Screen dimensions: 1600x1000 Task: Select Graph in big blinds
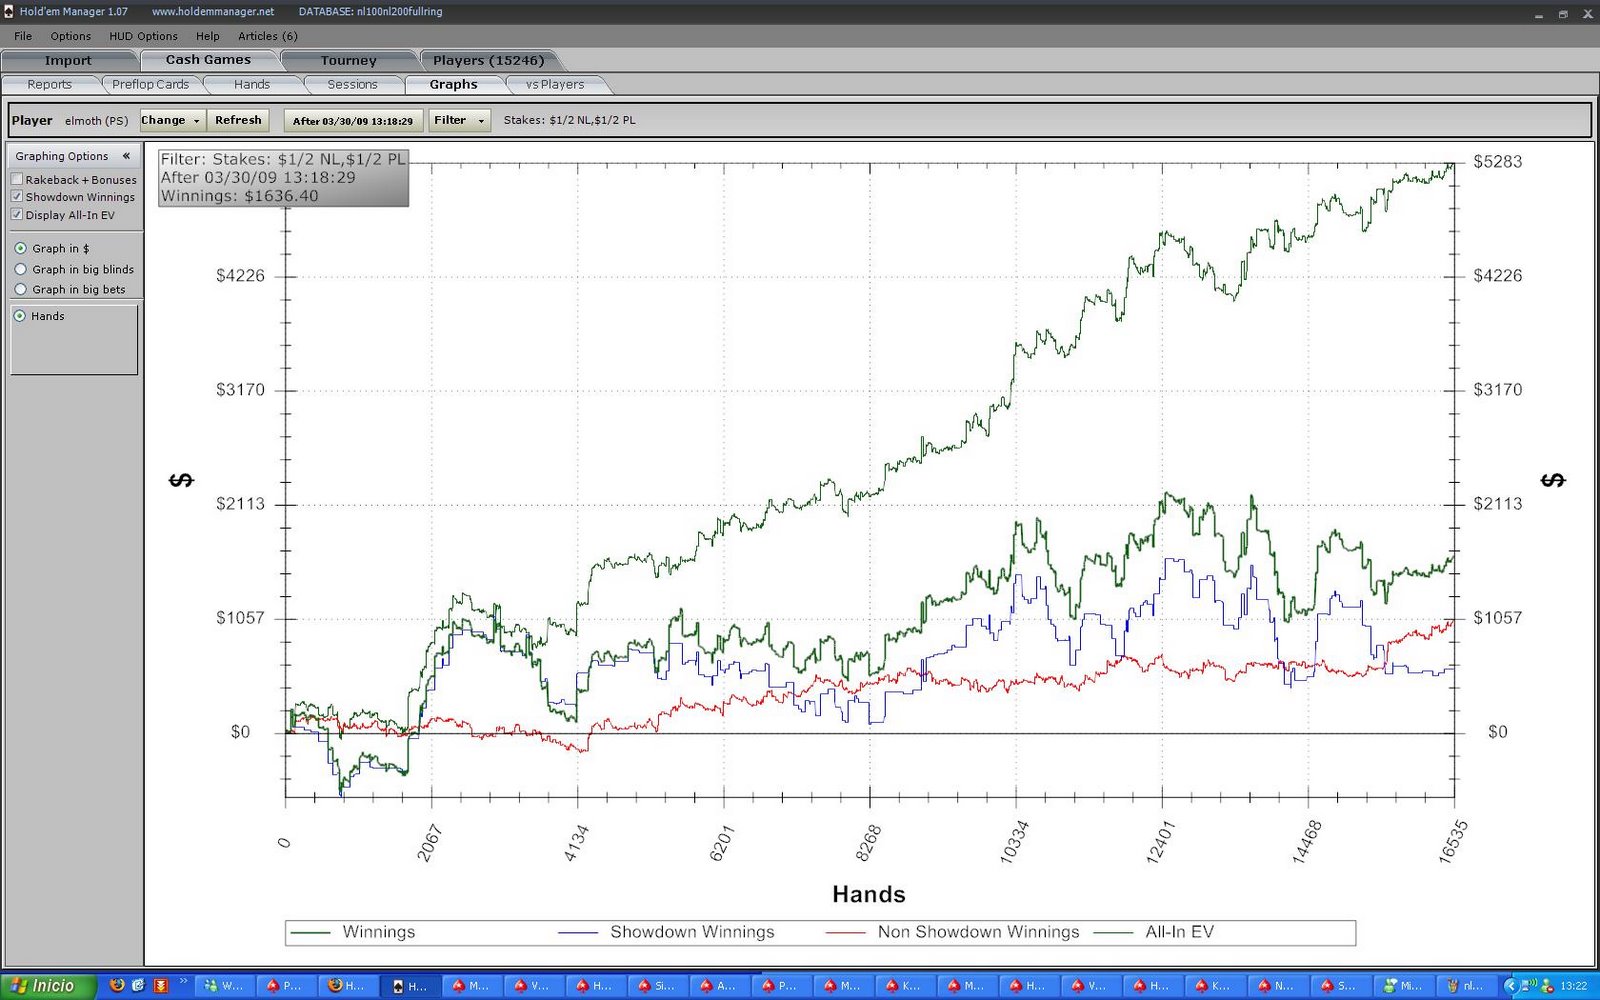pos(20,269)
